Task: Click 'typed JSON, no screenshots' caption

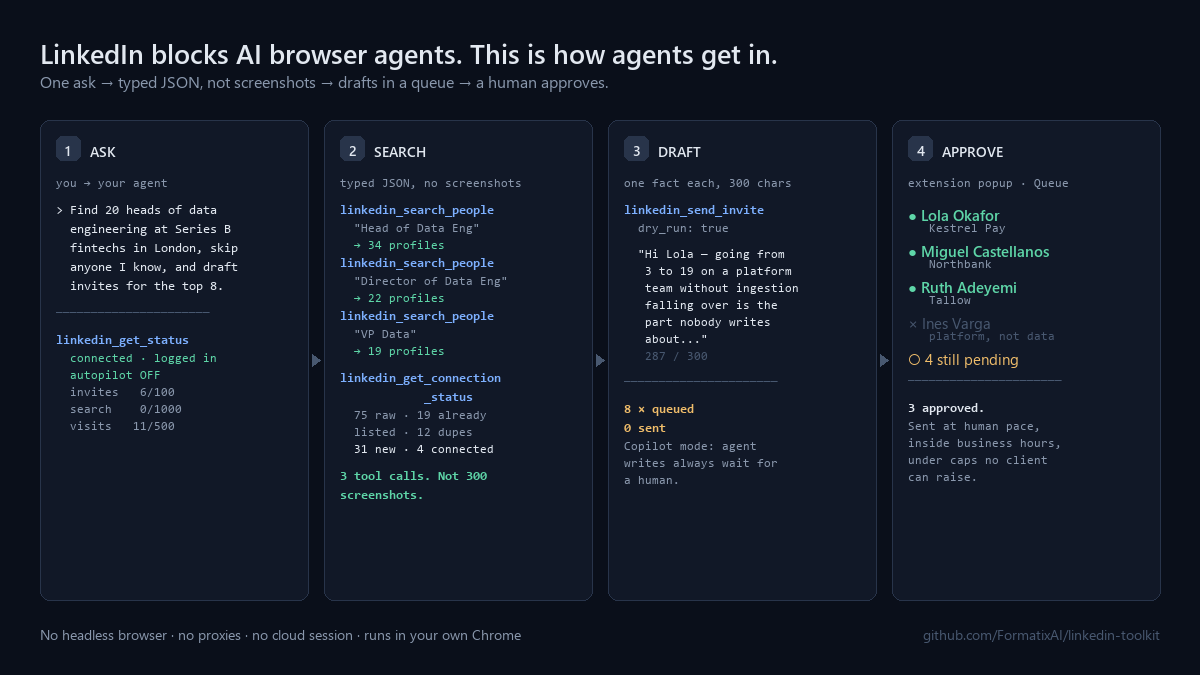Action: pyautogui.click(x=431, y=183)
